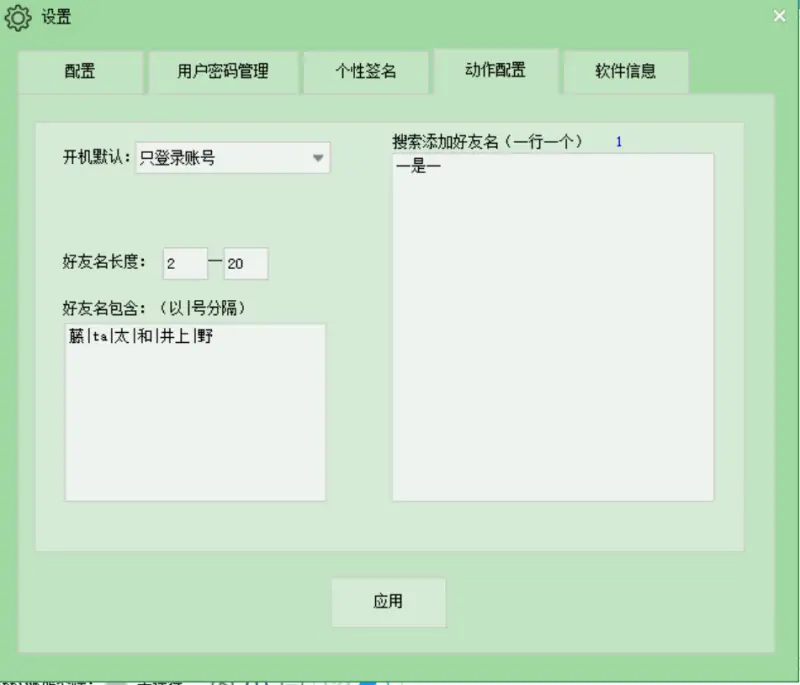
Task: Click the maximum length field showing 20
Action: coord(245,263)
